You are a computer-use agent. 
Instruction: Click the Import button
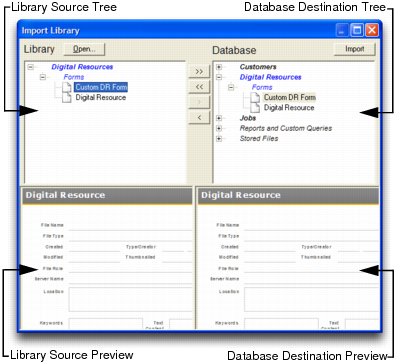coord(354,49)
